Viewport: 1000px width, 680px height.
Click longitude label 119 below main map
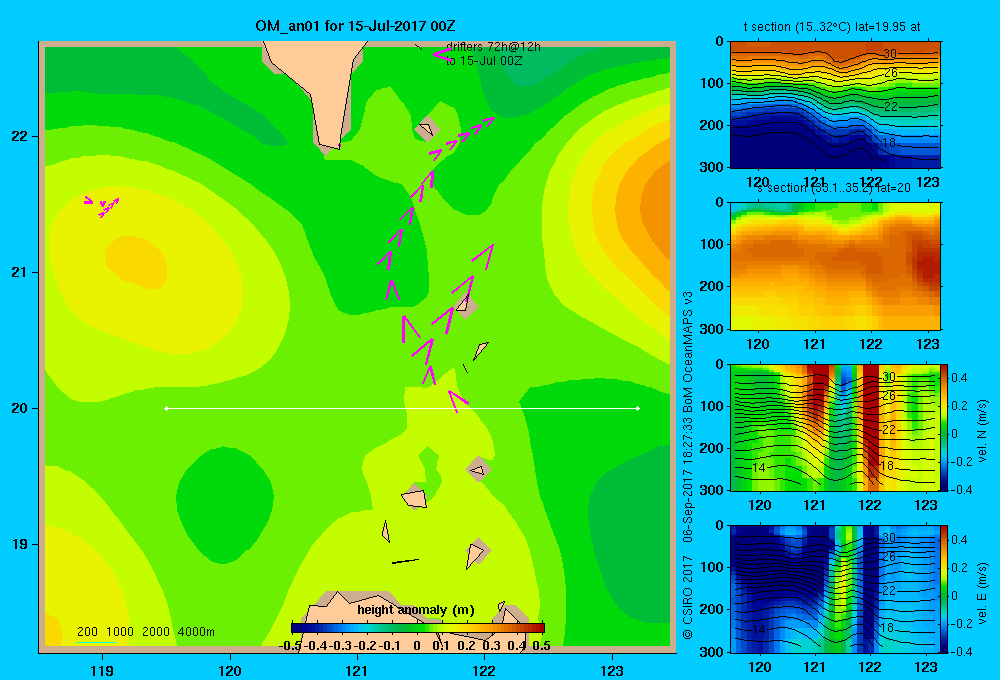point(102,670)
